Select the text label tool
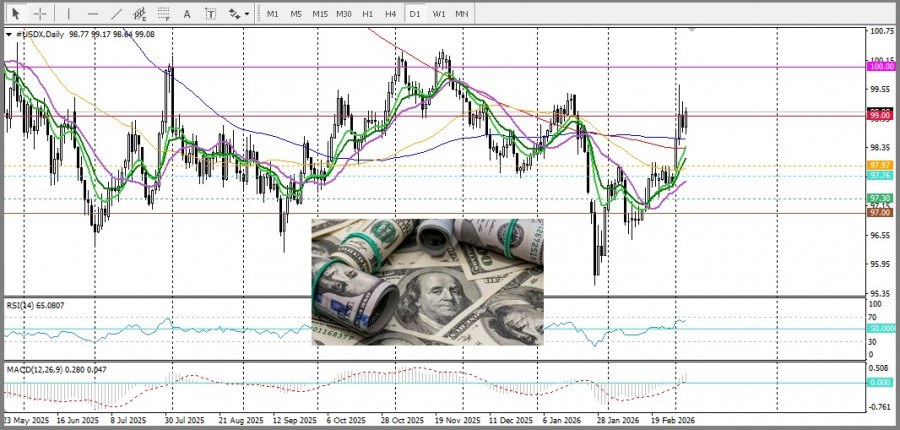The height and width of the screenshot is (430, 900). tap(211, 14)
